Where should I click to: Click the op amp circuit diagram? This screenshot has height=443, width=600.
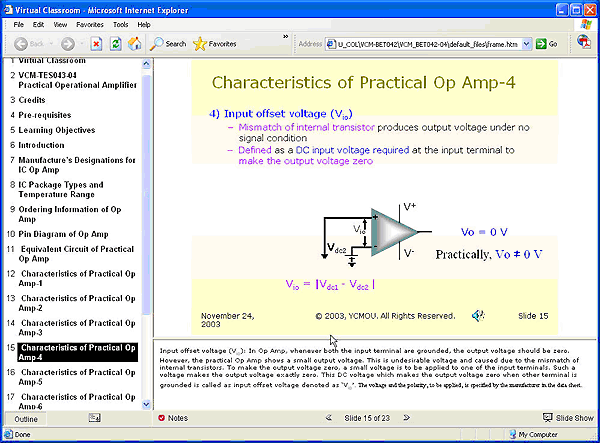377,236
